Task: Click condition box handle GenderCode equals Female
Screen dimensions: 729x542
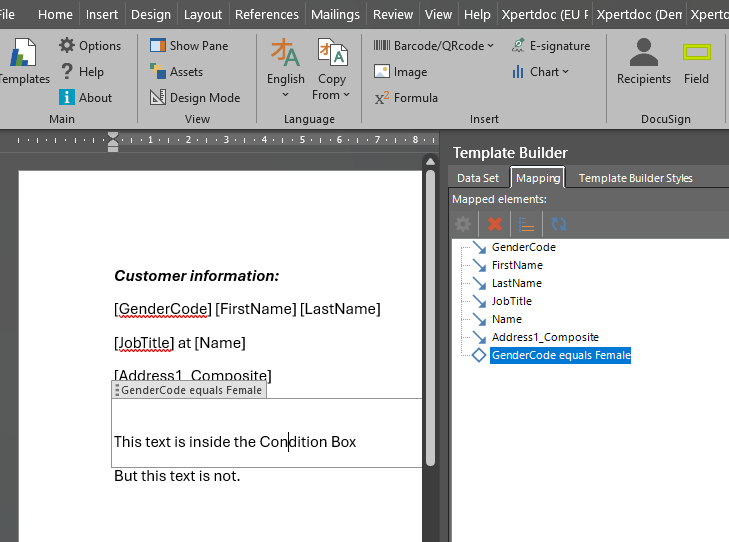Action: [189, 390]
